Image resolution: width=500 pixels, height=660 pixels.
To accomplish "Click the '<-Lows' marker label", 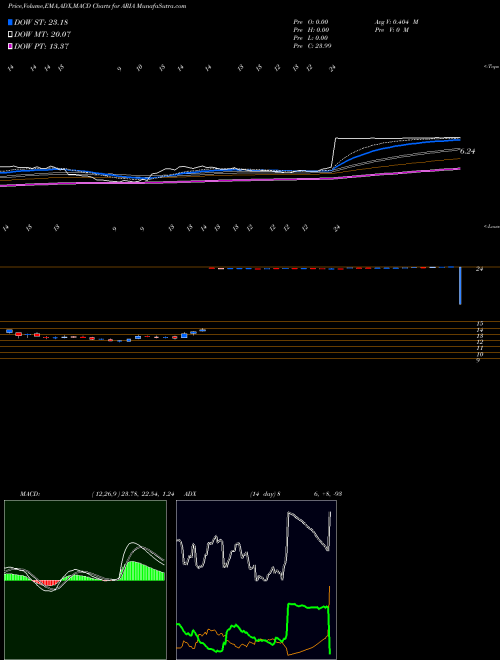I will 491,226.
